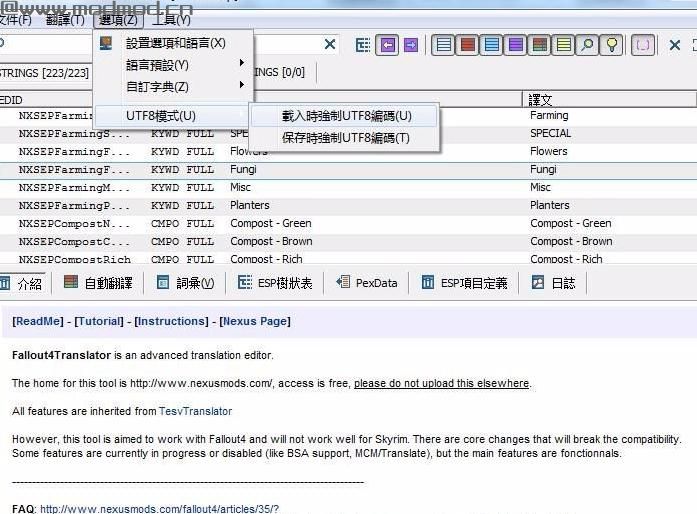The image size is (697, 514).
Task: Open the [ReadMe] link
Action: 38,321
